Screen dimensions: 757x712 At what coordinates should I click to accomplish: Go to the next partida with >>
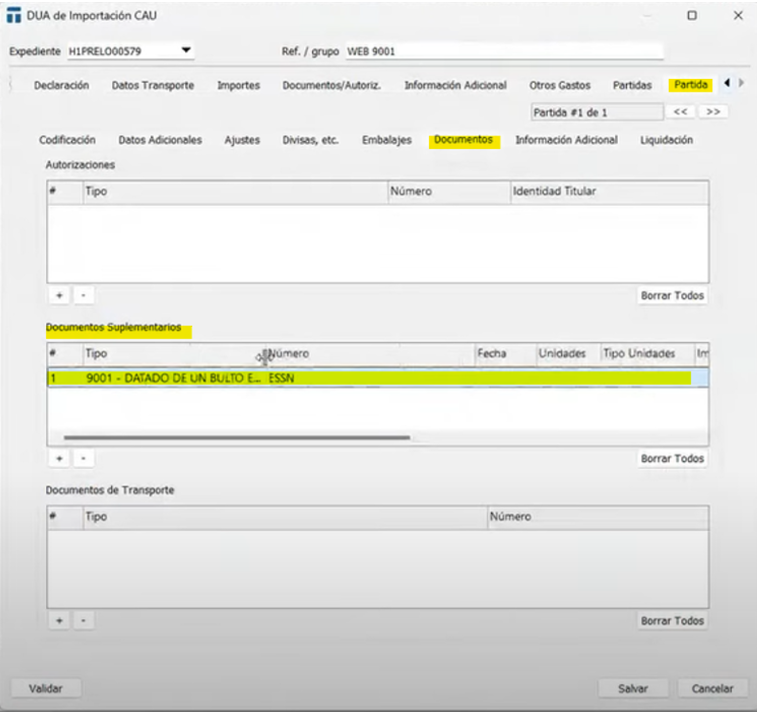[712, 112]
